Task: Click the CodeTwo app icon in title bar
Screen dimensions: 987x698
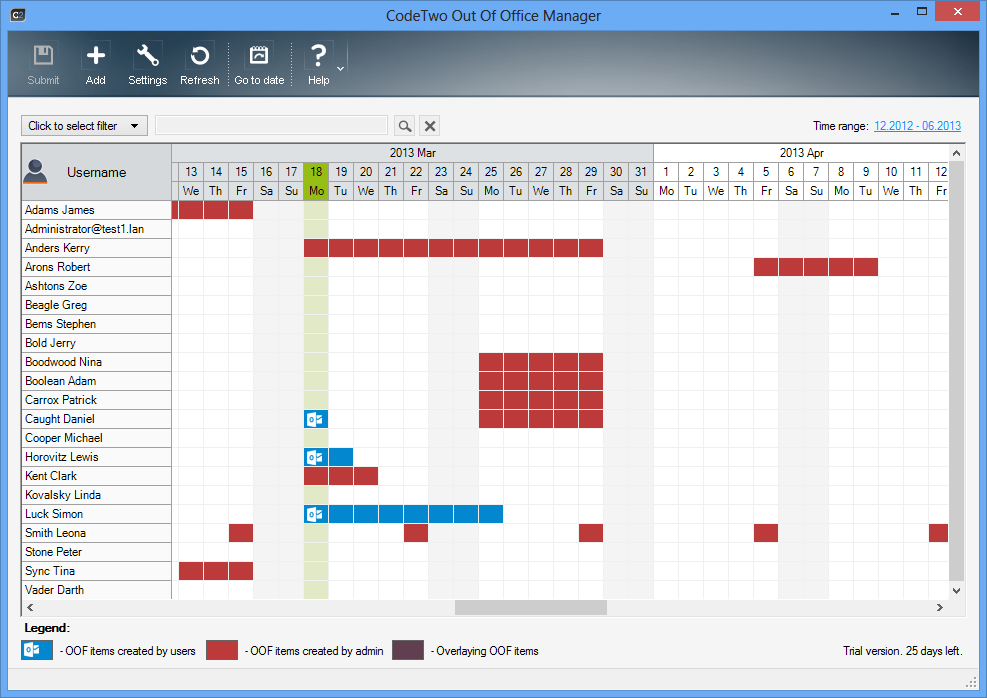Action: [18, 14]
